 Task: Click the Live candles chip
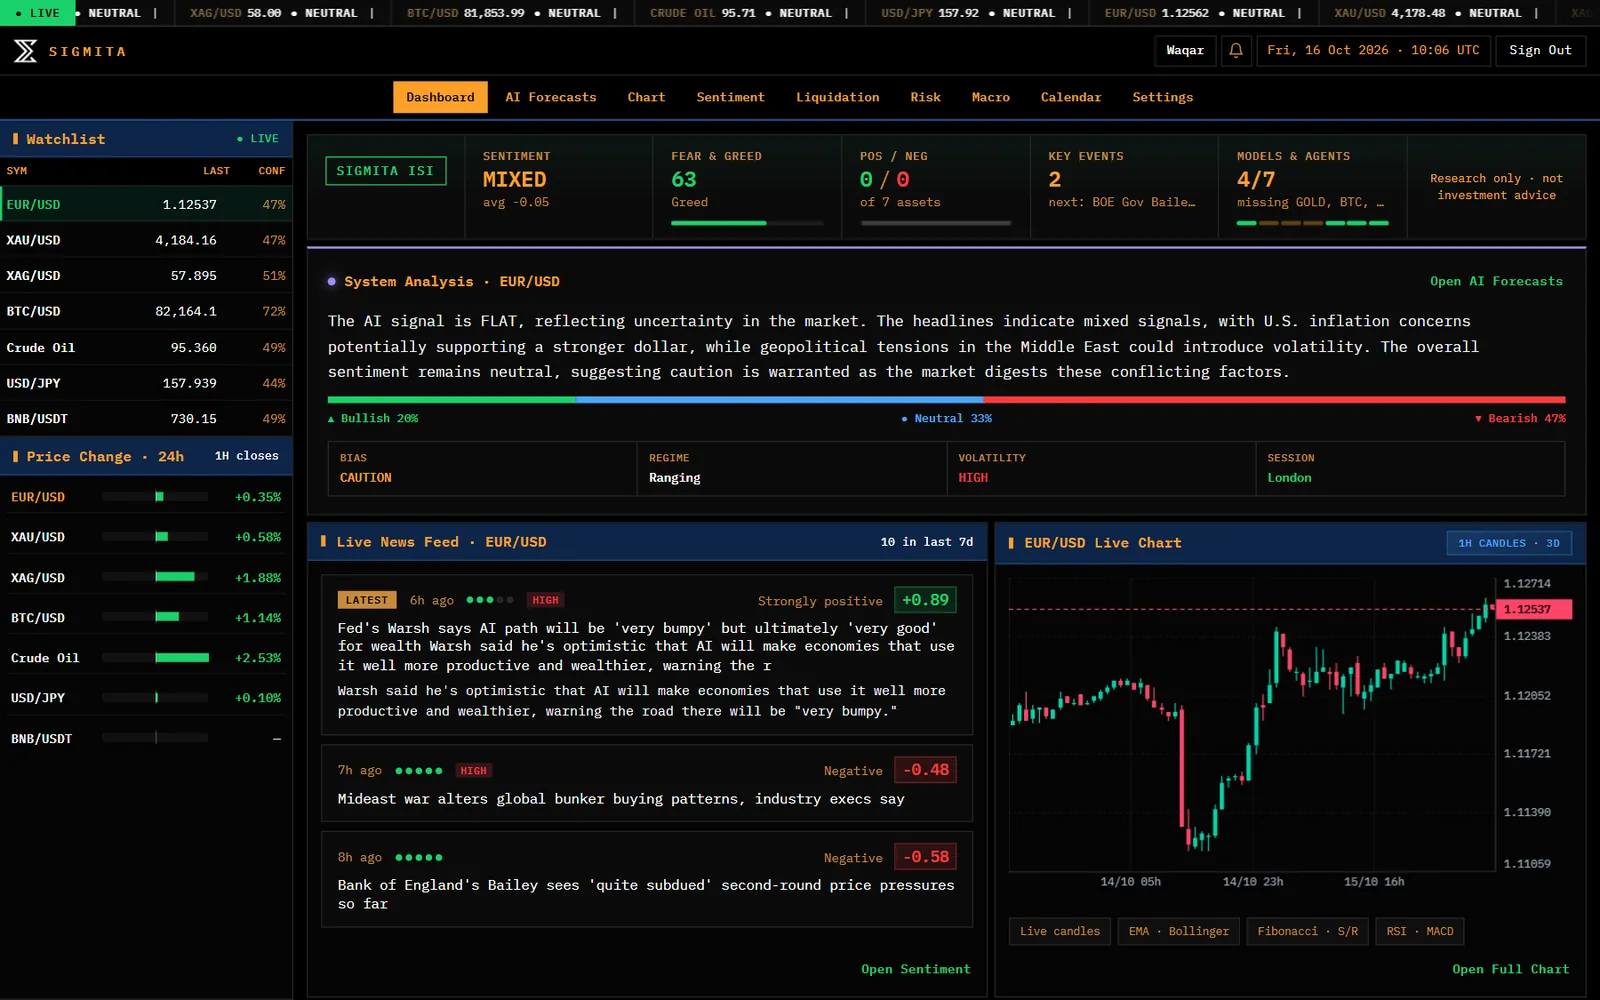click(x=1059, y=931)
